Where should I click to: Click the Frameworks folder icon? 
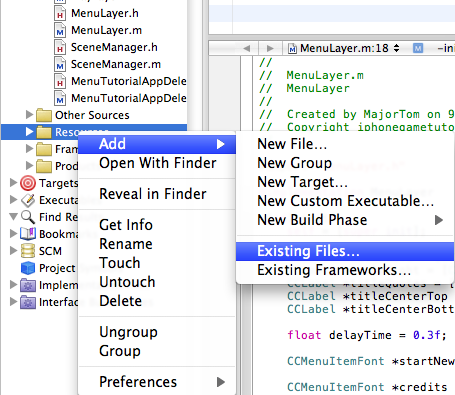44,149
